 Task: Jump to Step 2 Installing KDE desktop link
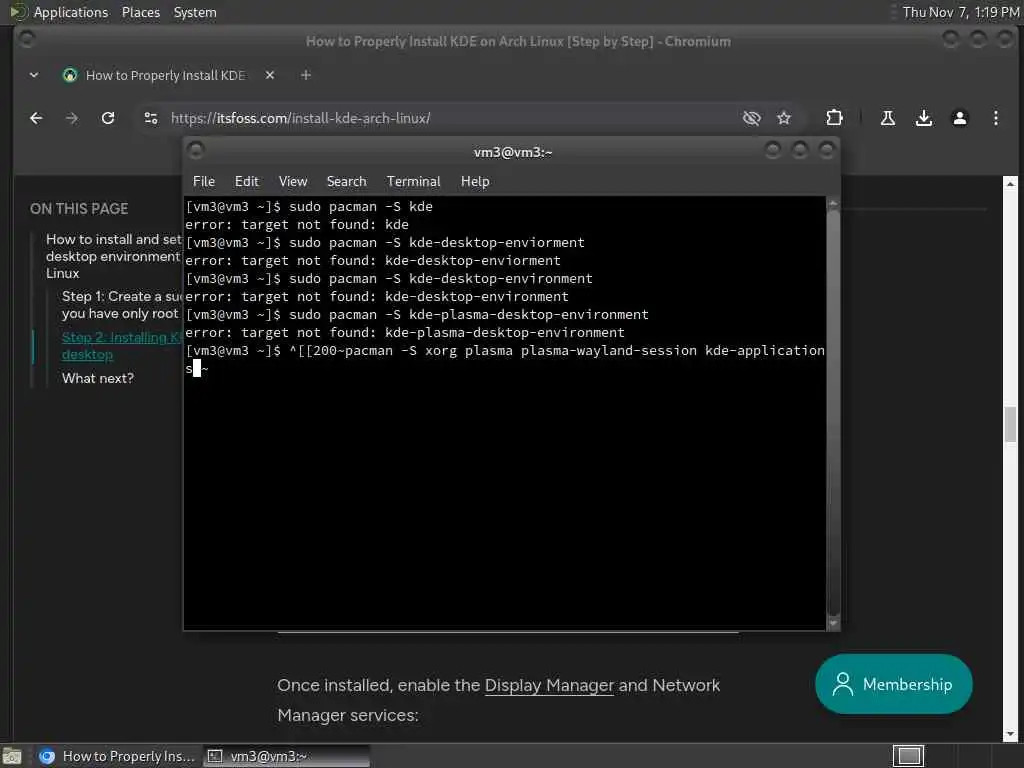120,346
